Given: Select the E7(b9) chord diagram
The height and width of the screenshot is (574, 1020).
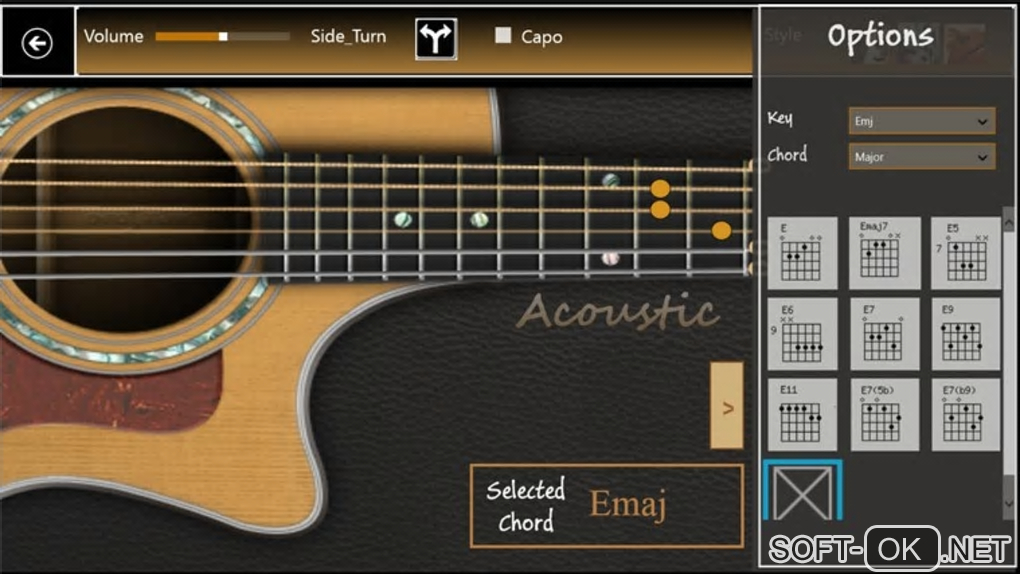Looking at the screenshot, I should tap(965, 415).
